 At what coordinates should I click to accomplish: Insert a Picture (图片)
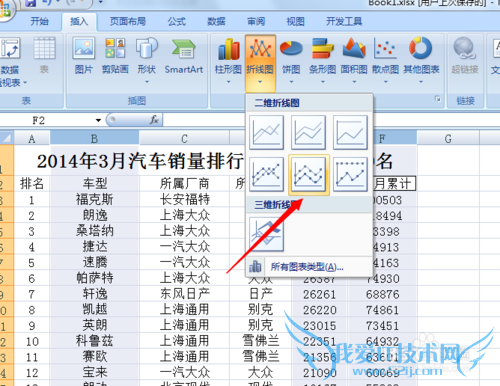tap(84, 56)
